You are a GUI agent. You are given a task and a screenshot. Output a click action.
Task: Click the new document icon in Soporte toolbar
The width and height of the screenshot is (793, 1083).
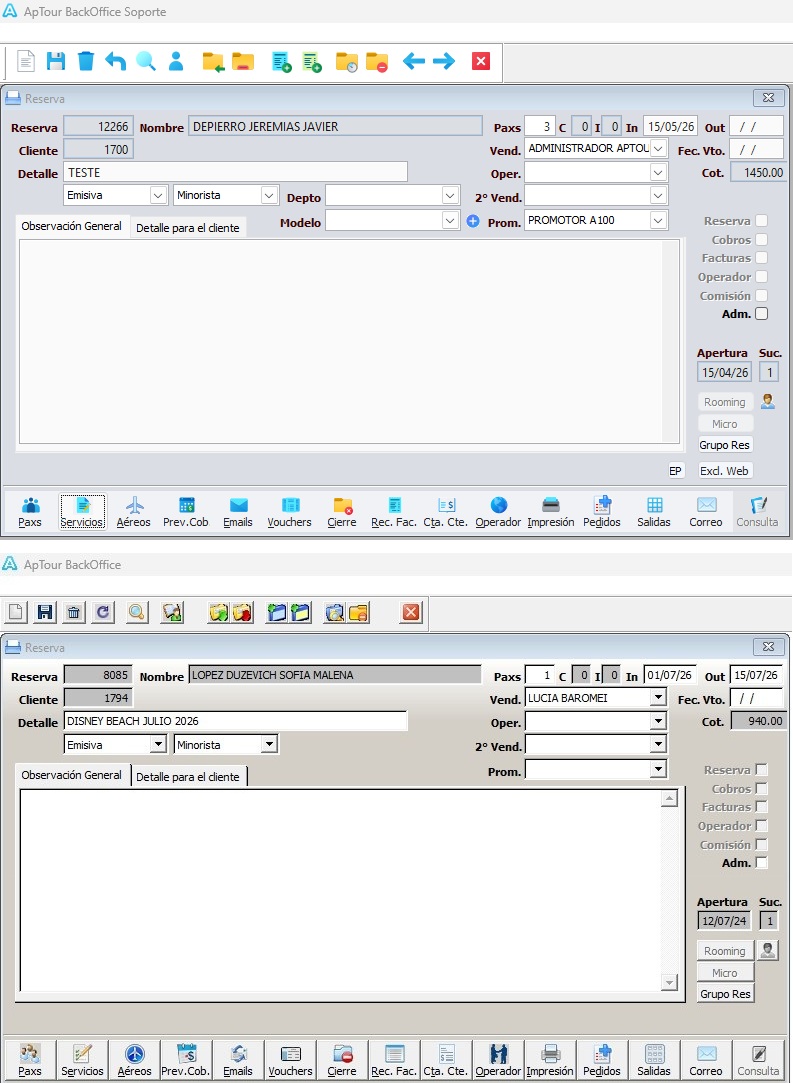(x=26, y=61)
